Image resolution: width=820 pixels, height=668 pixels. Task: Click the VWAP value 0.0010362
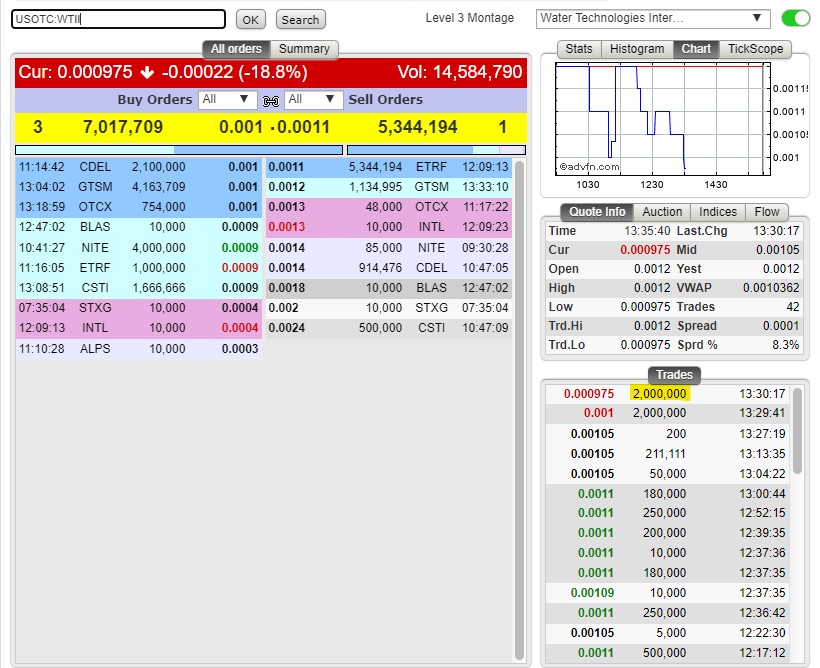[771, 288]
